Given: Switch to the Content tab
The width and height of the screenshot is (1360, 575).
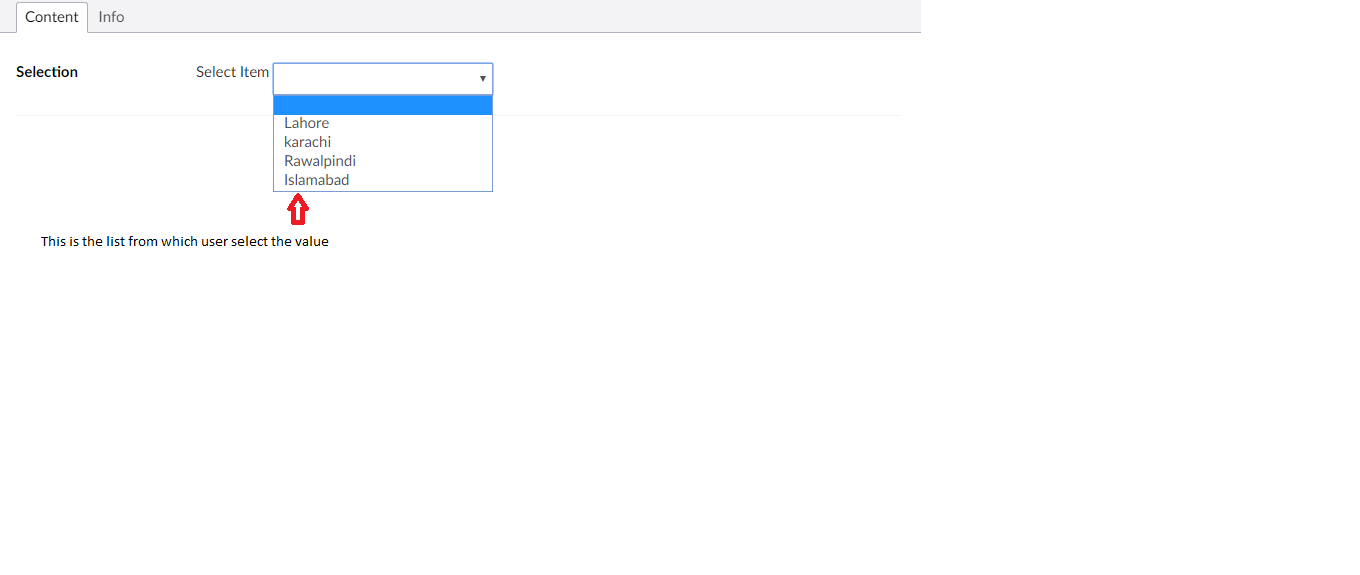Looking at the screenshot, I should click(x=52, y=17).
